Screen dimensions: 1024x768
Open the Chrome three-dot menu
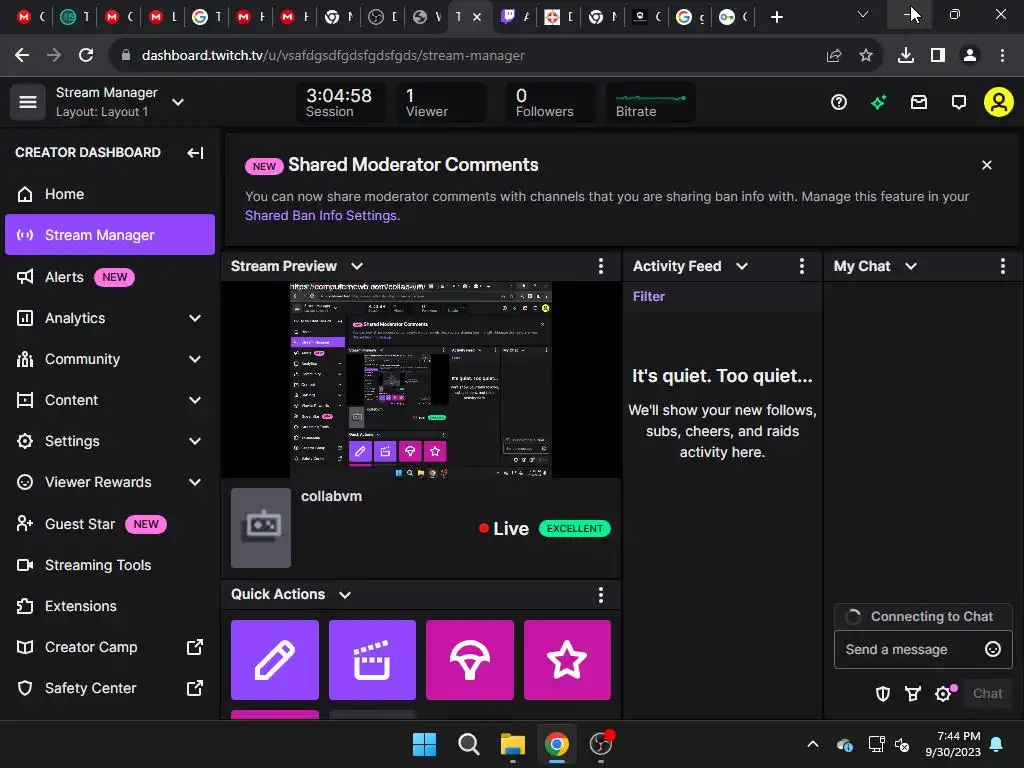click(x=1002, y=56)
